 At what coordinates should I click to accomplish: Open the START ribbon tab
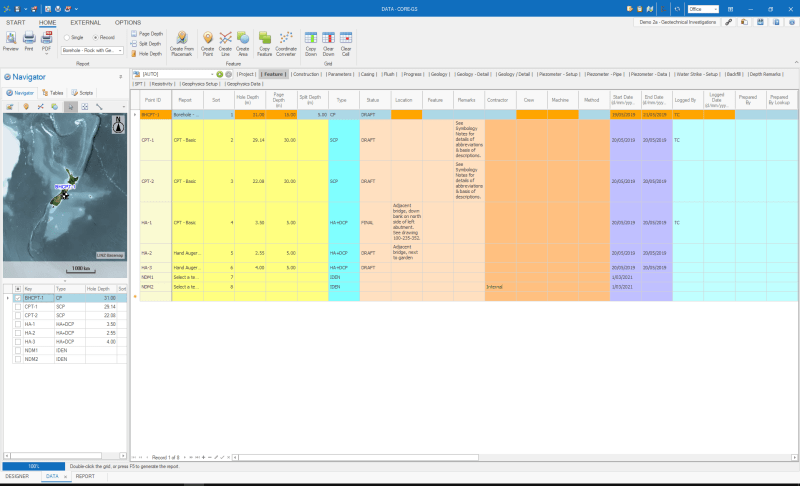15,22
